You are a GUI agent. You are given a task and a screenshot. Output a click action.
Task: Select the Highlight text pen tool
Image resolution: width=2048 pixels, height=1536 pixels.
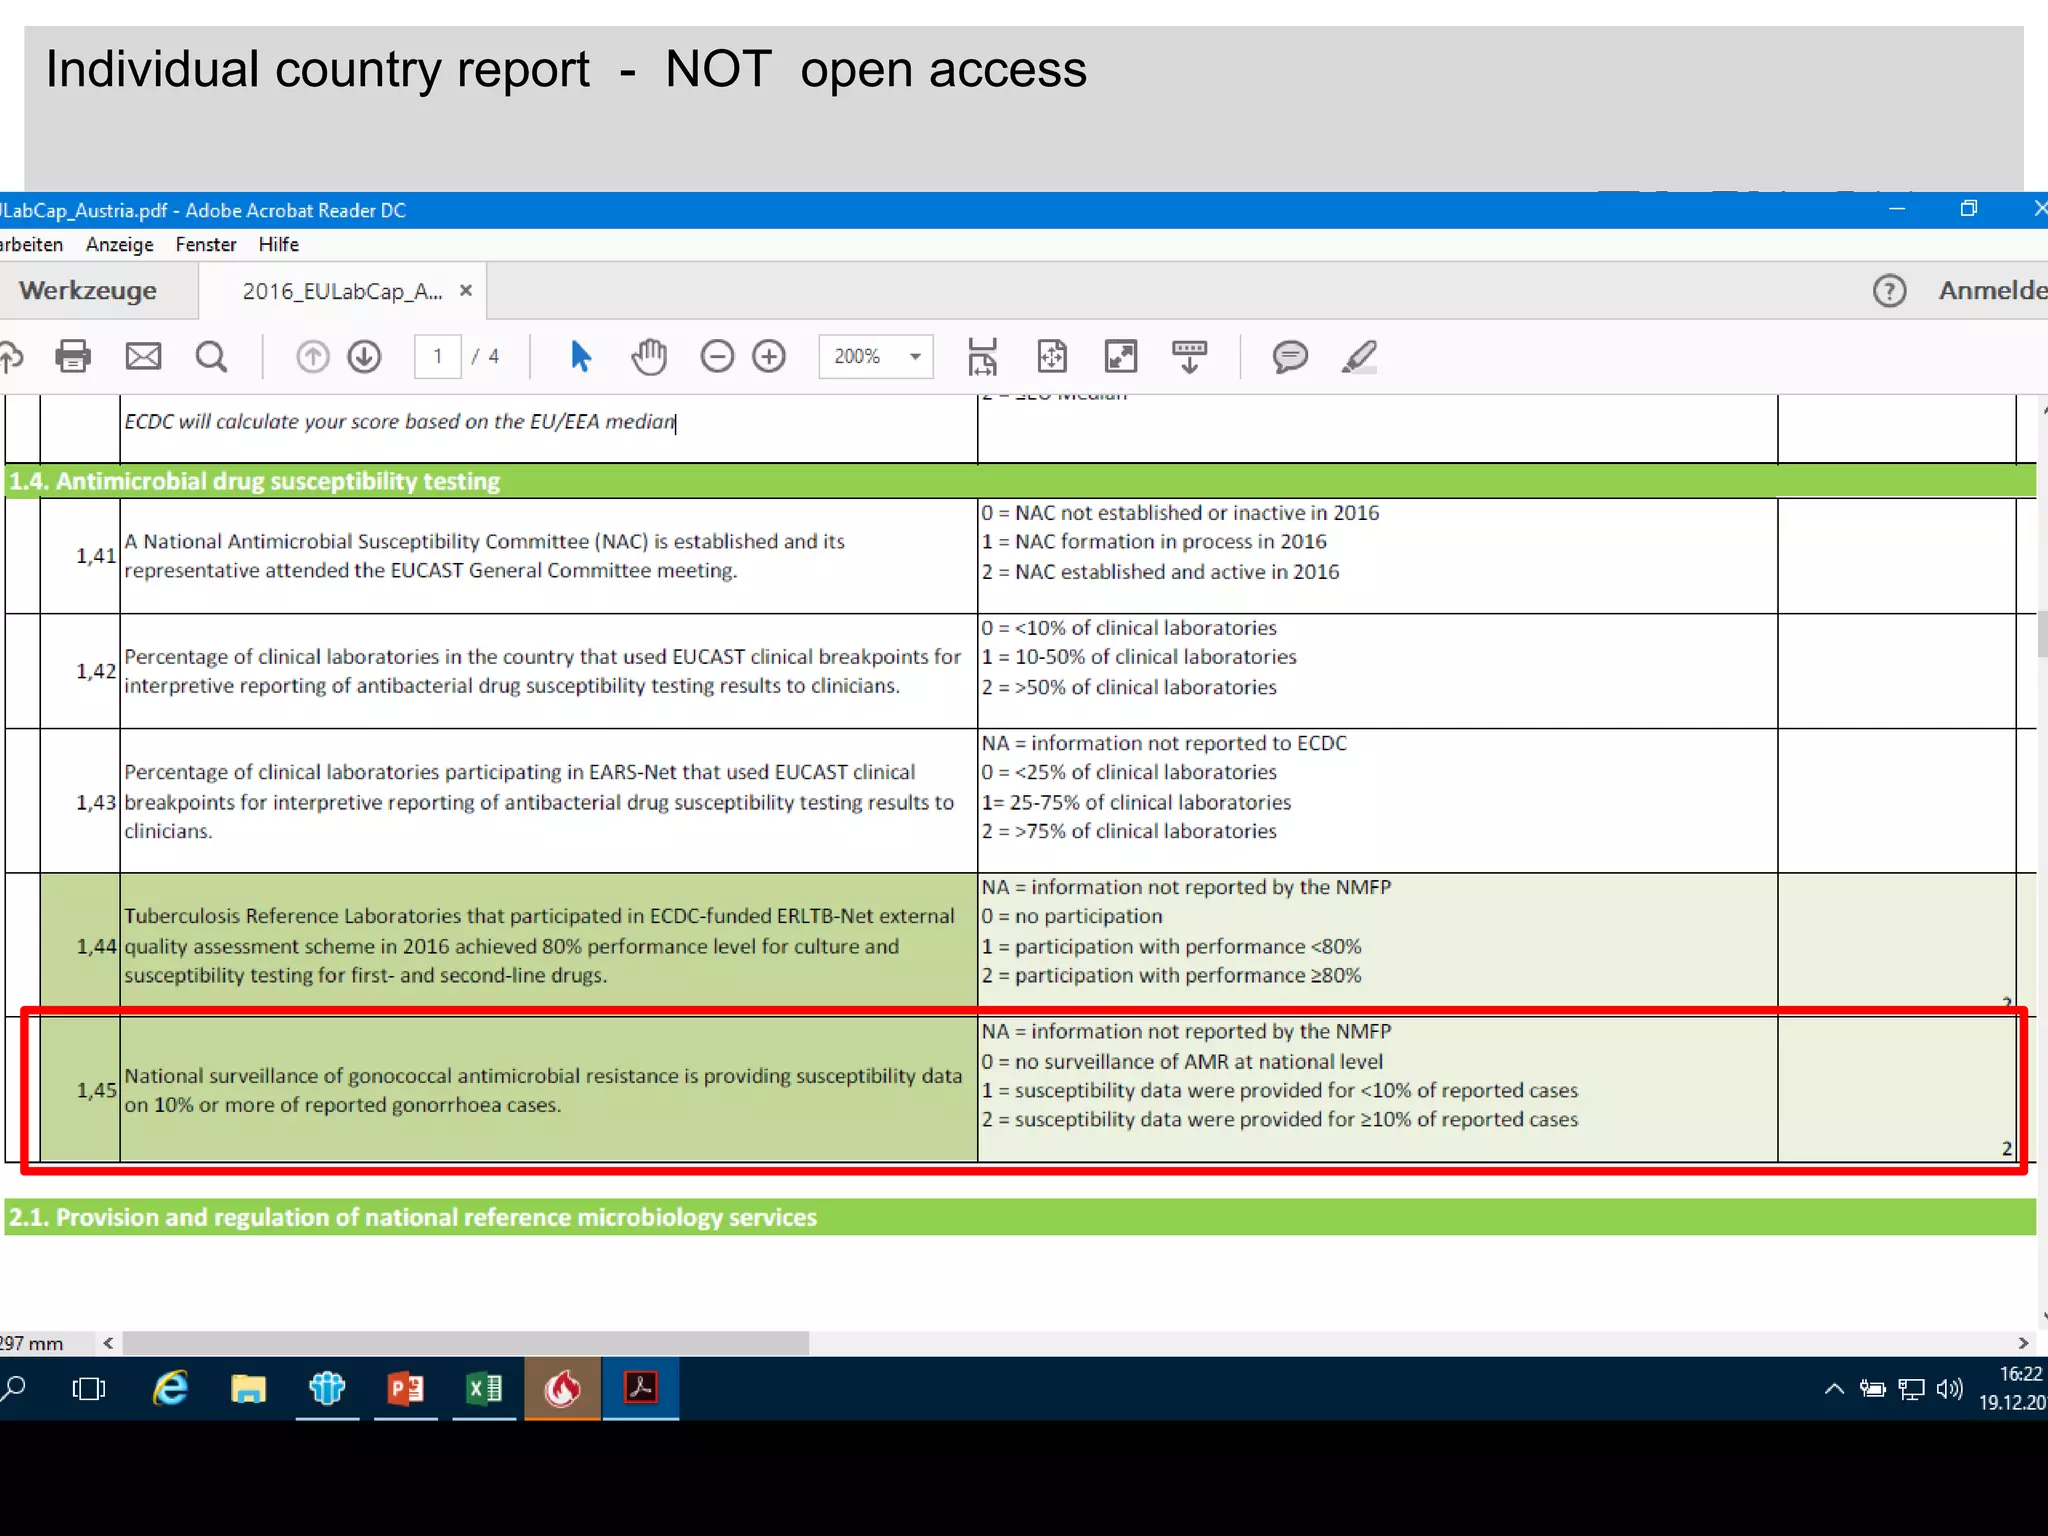[1360, 356]
